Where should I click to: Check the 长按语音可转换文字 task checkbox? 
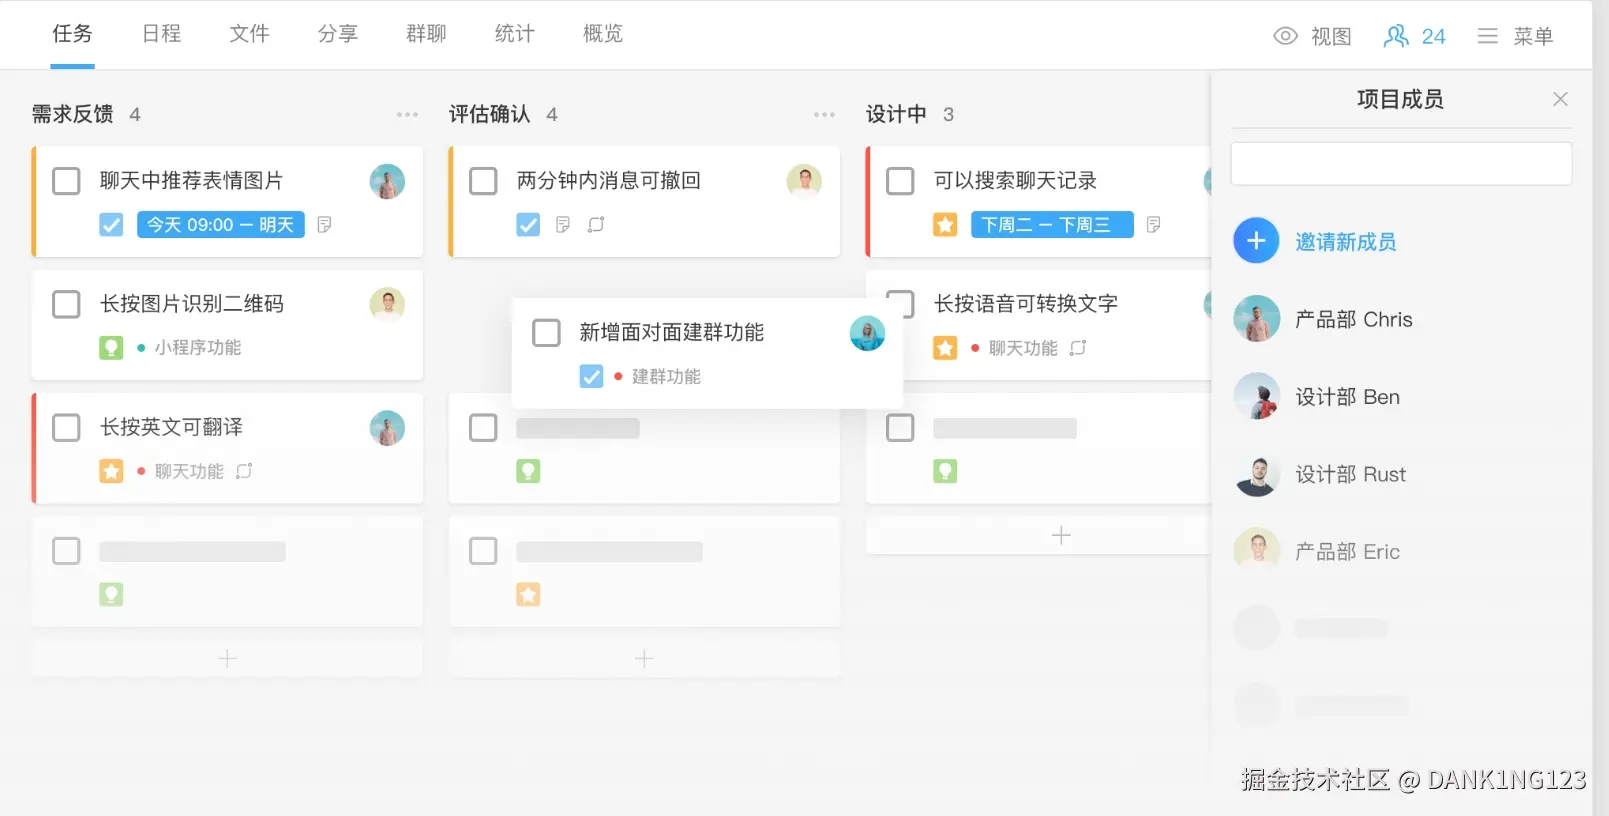click(x=900, y=304)
